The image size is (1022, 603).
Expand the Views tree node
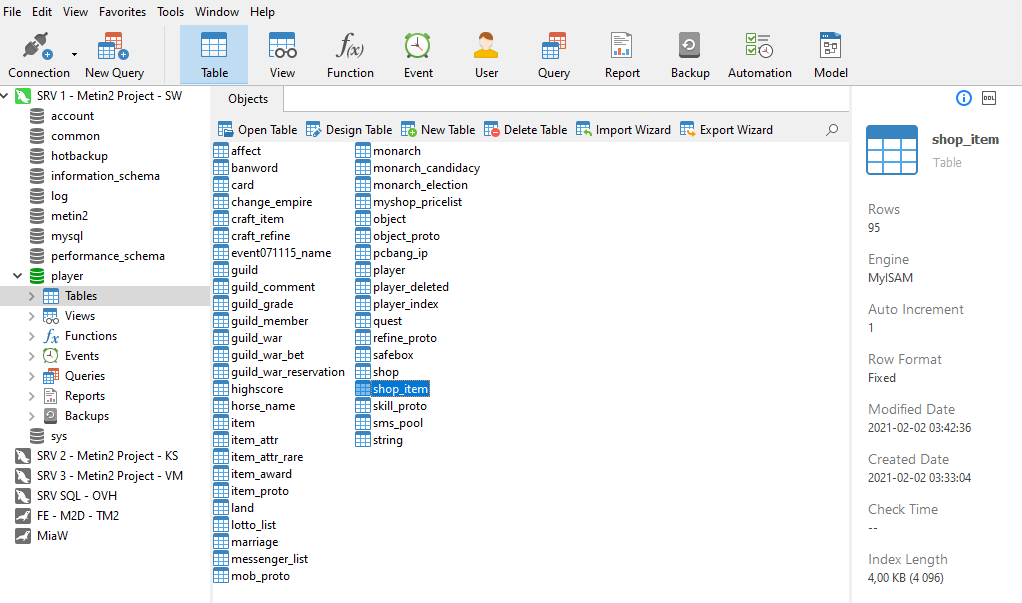click(31, 316)
